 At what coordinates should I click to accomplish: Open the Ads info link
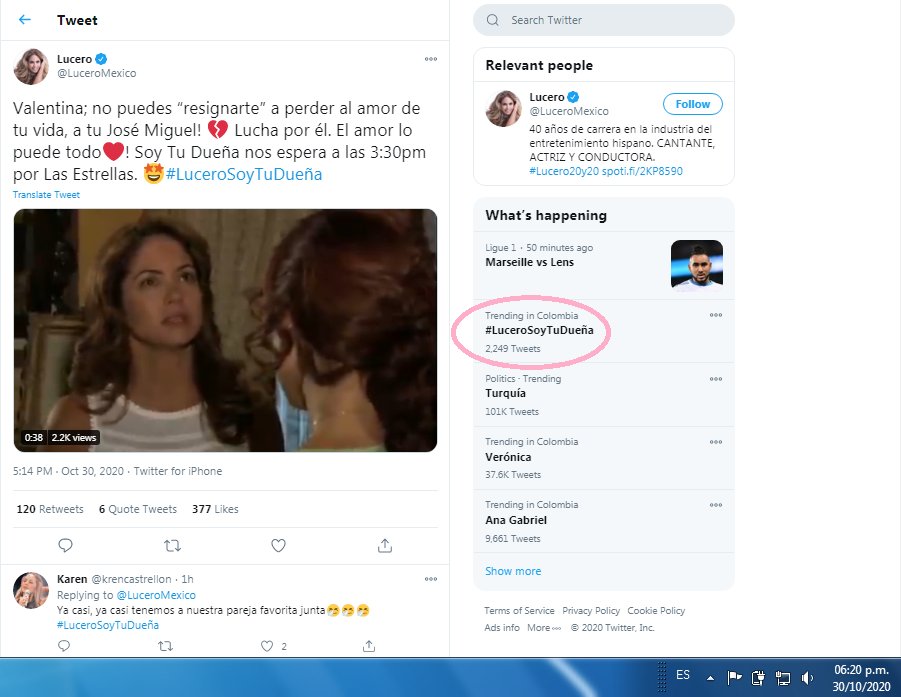(502, 628)
